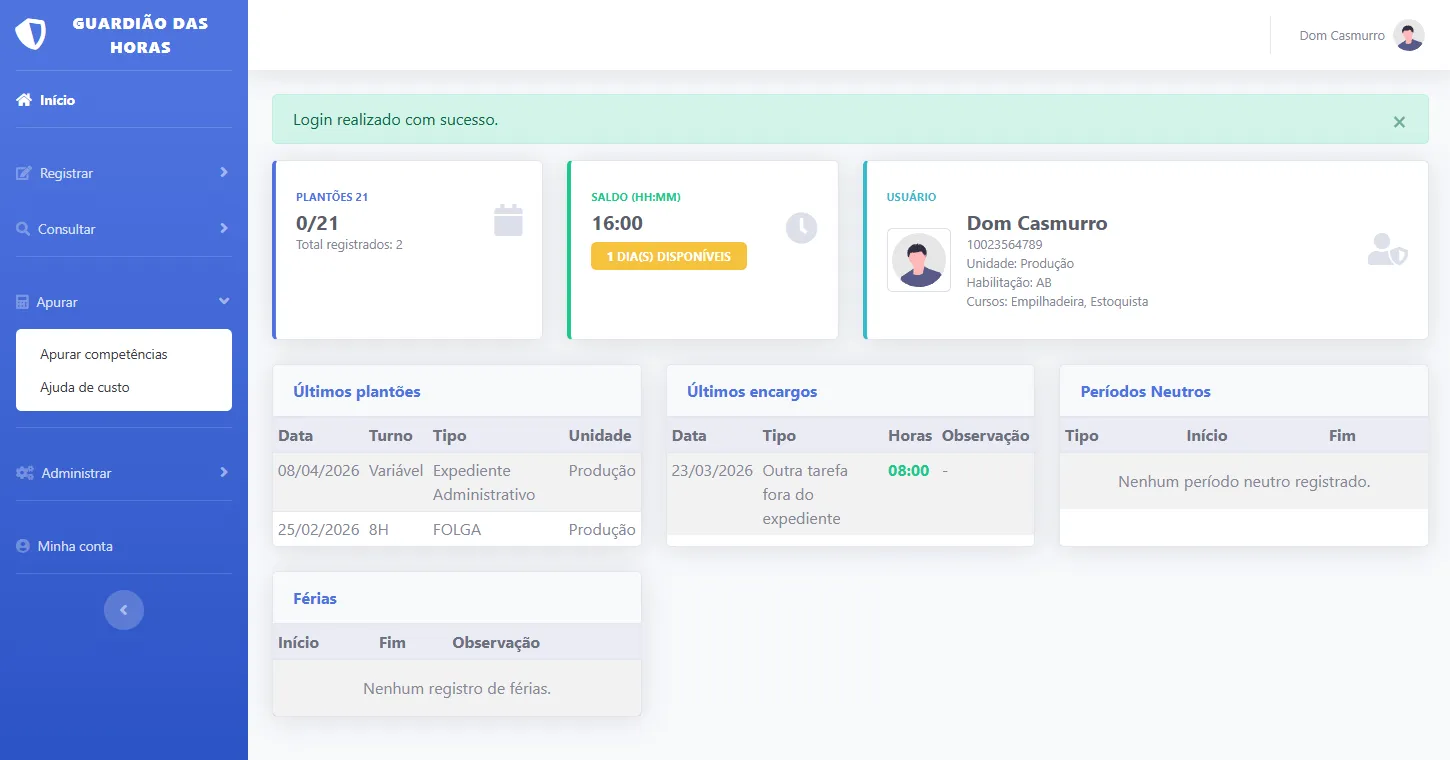
Task: Click the Dom Casmurro name in Usuário card
Action: (1037, 223)
